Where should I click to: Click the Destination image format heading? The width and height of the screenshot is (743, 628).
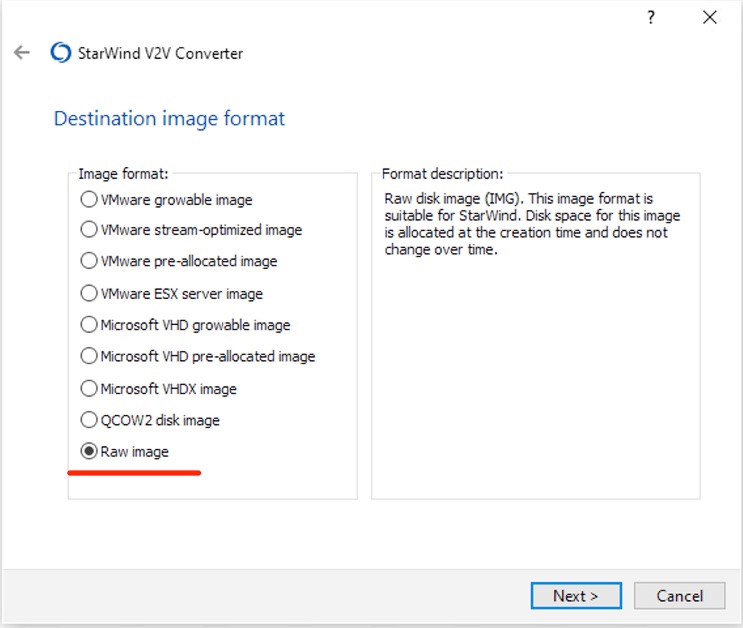[169, 119]
